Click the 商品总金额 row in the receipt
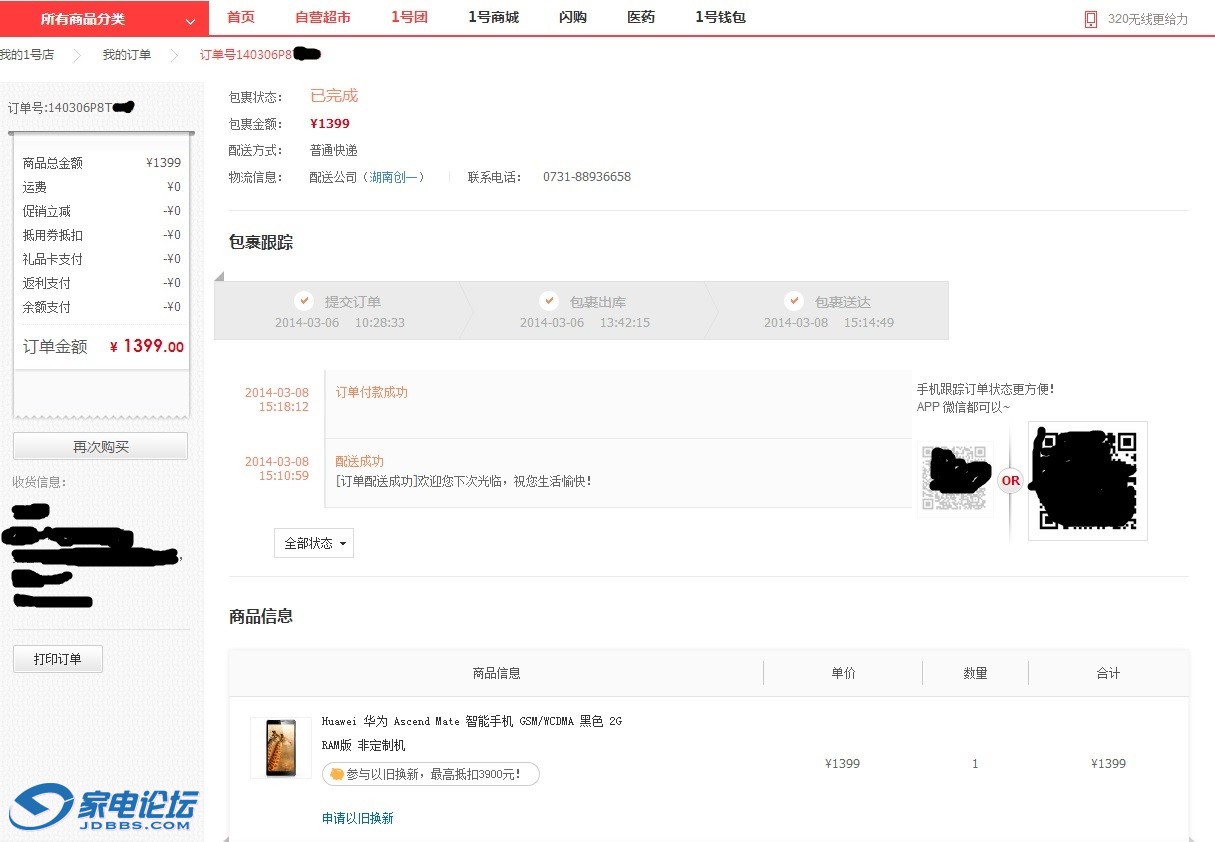1215x842 pixels. coord(102,163)
